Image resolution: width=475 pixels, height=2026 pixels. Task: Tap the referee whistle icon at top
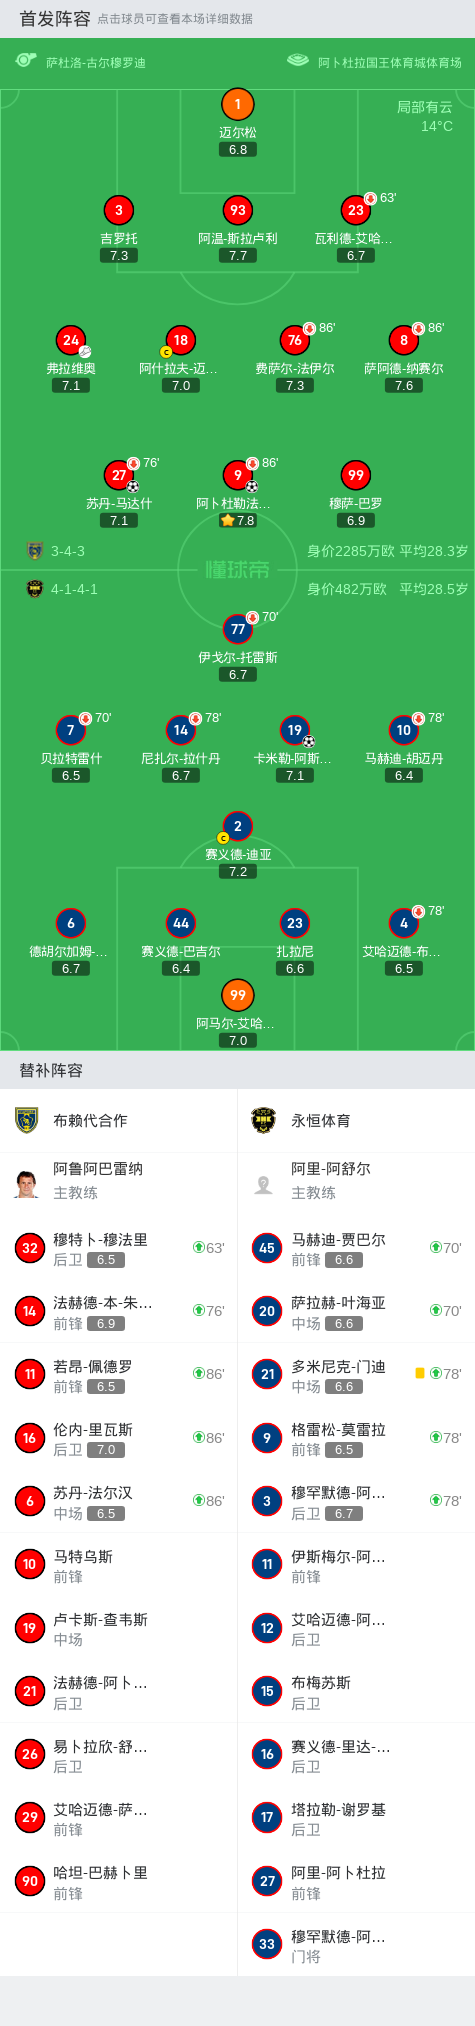[27, 61]
